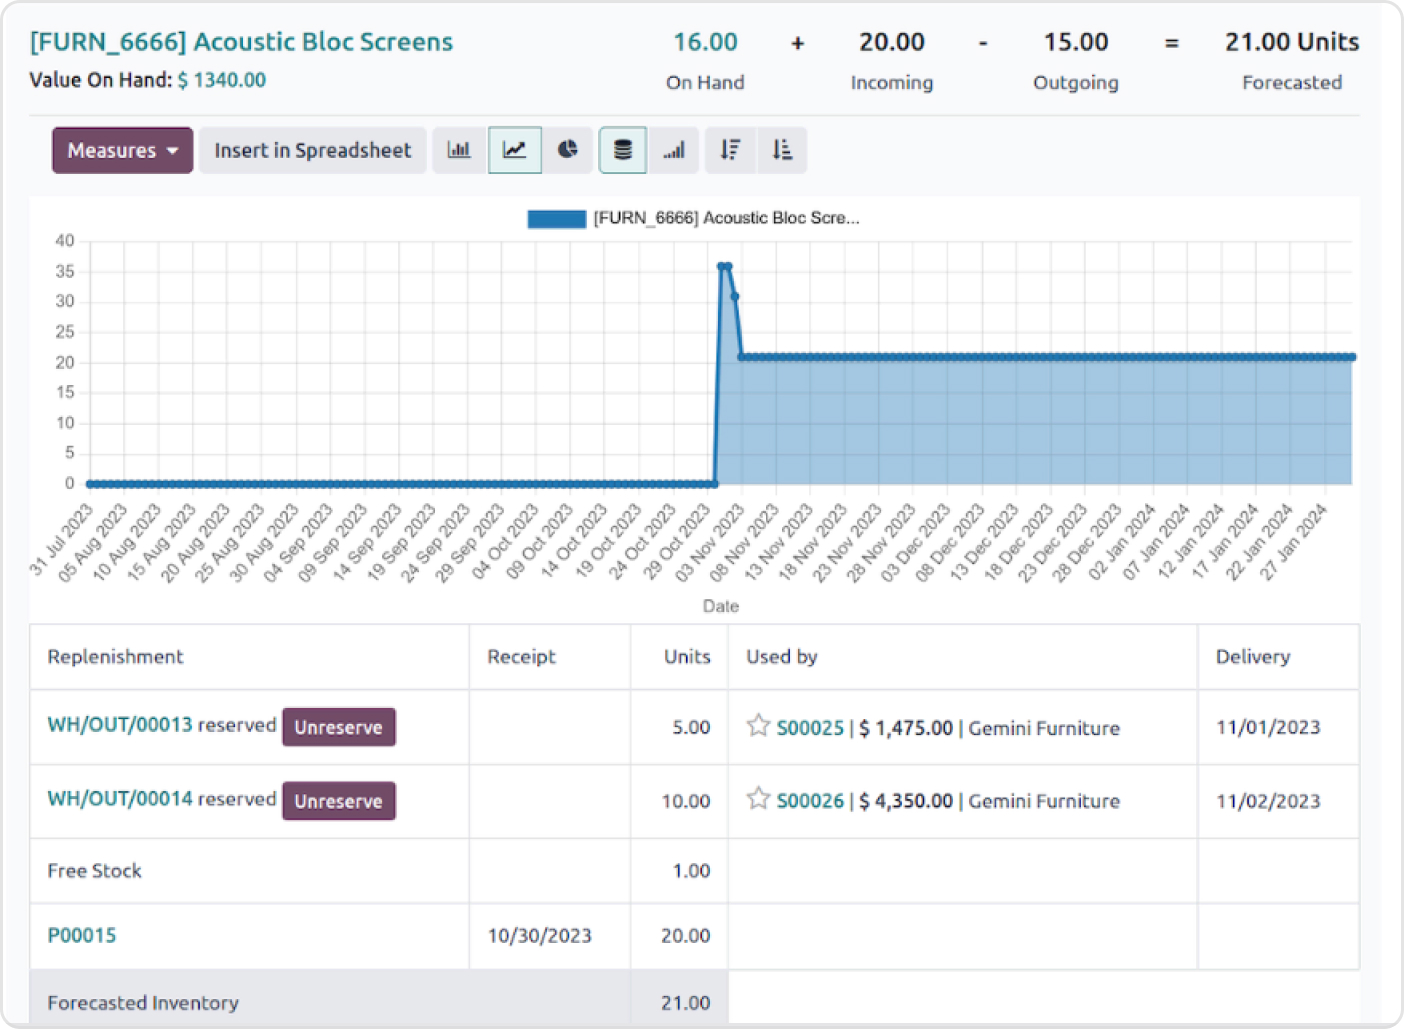Star the S00025 order priority

[x=758, y=725]
